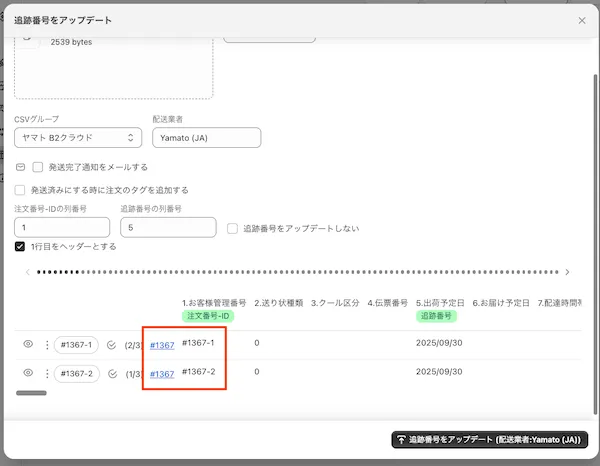Screen dimensions: 600x466
Task: Click mail icon beside 発送完了通知 option
Action: (x=20, y=167)
